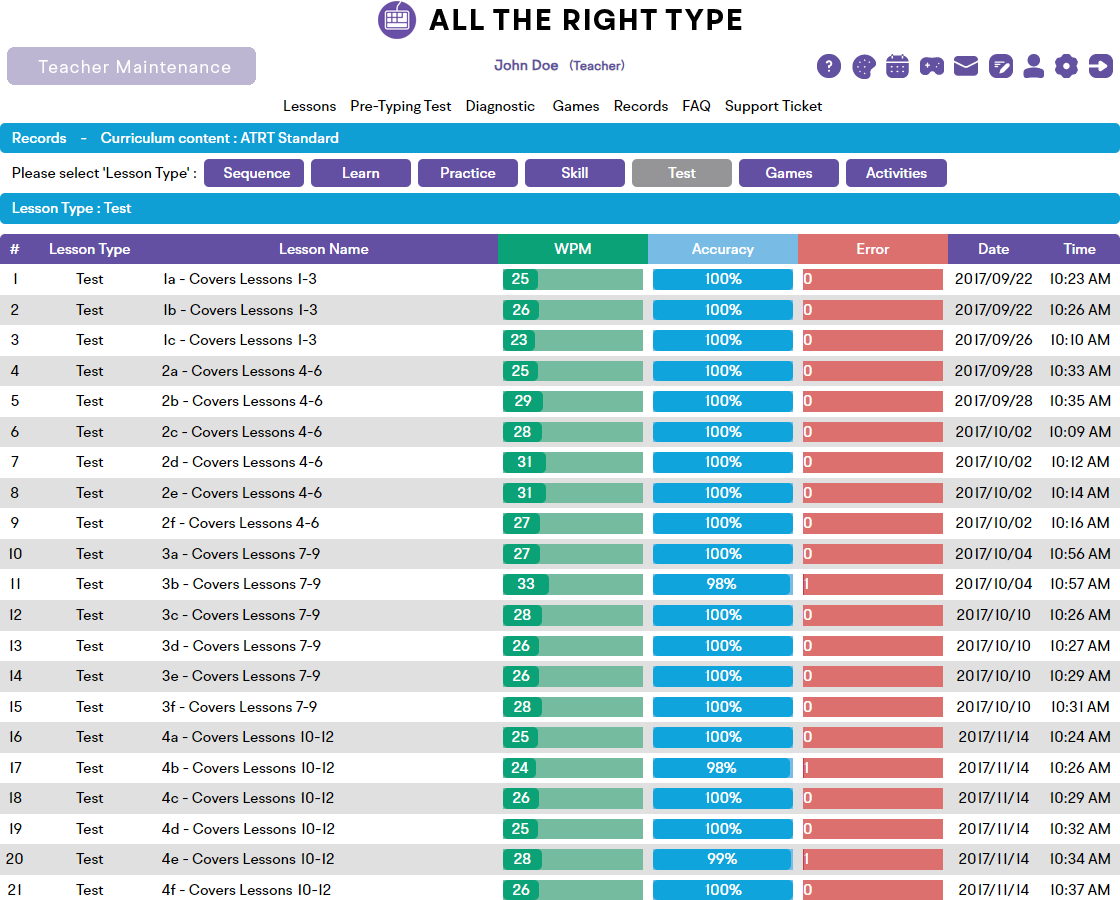The width and height of the screenshot is (1120, 900).
Task: Click '4a - Covers Lessons 10-12'
Action: point(248,736)
